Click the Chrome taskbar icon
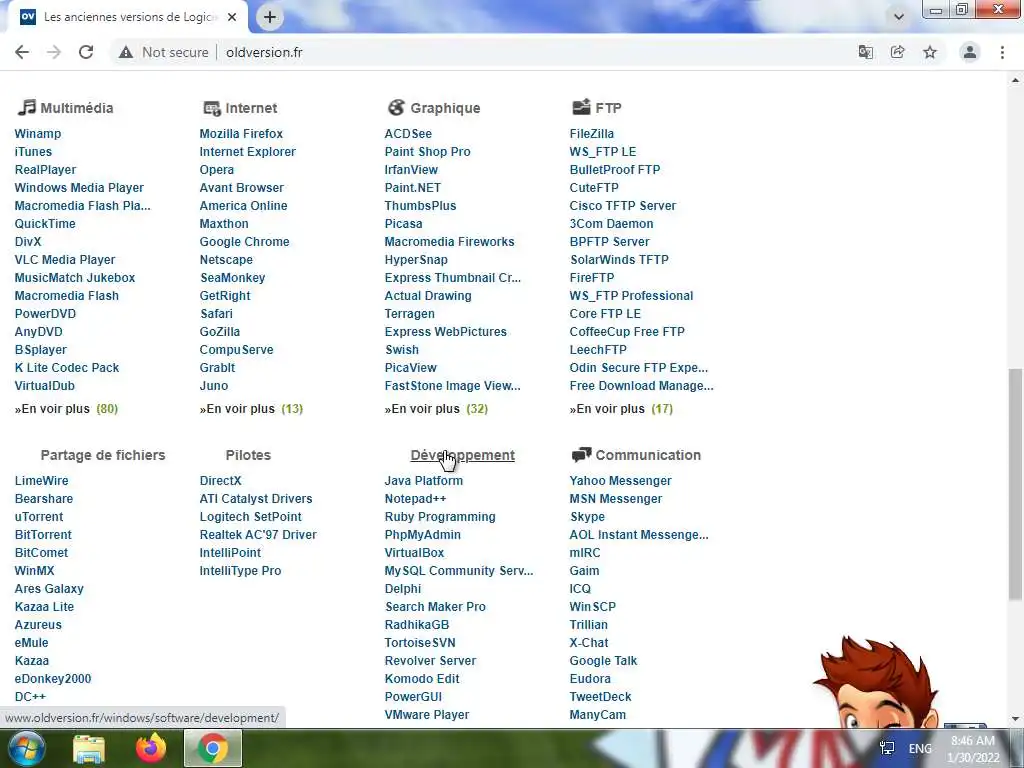This screenshot has height=768, width=1024. [x=213, y=748]
